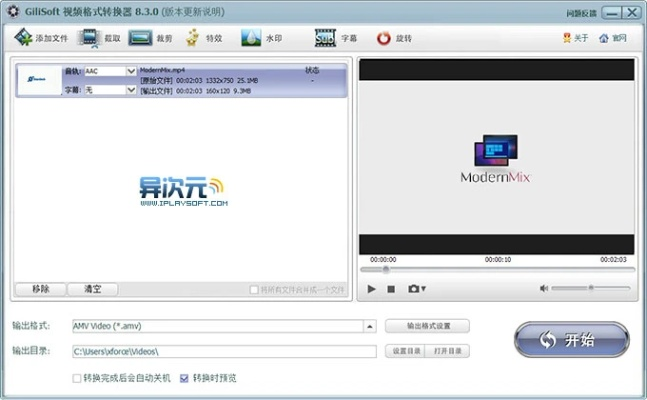Open the 输出格式 AMV Video dropdown arrow
The width and height of the screenshot is (647, 400).
click(x=369, y=326)
